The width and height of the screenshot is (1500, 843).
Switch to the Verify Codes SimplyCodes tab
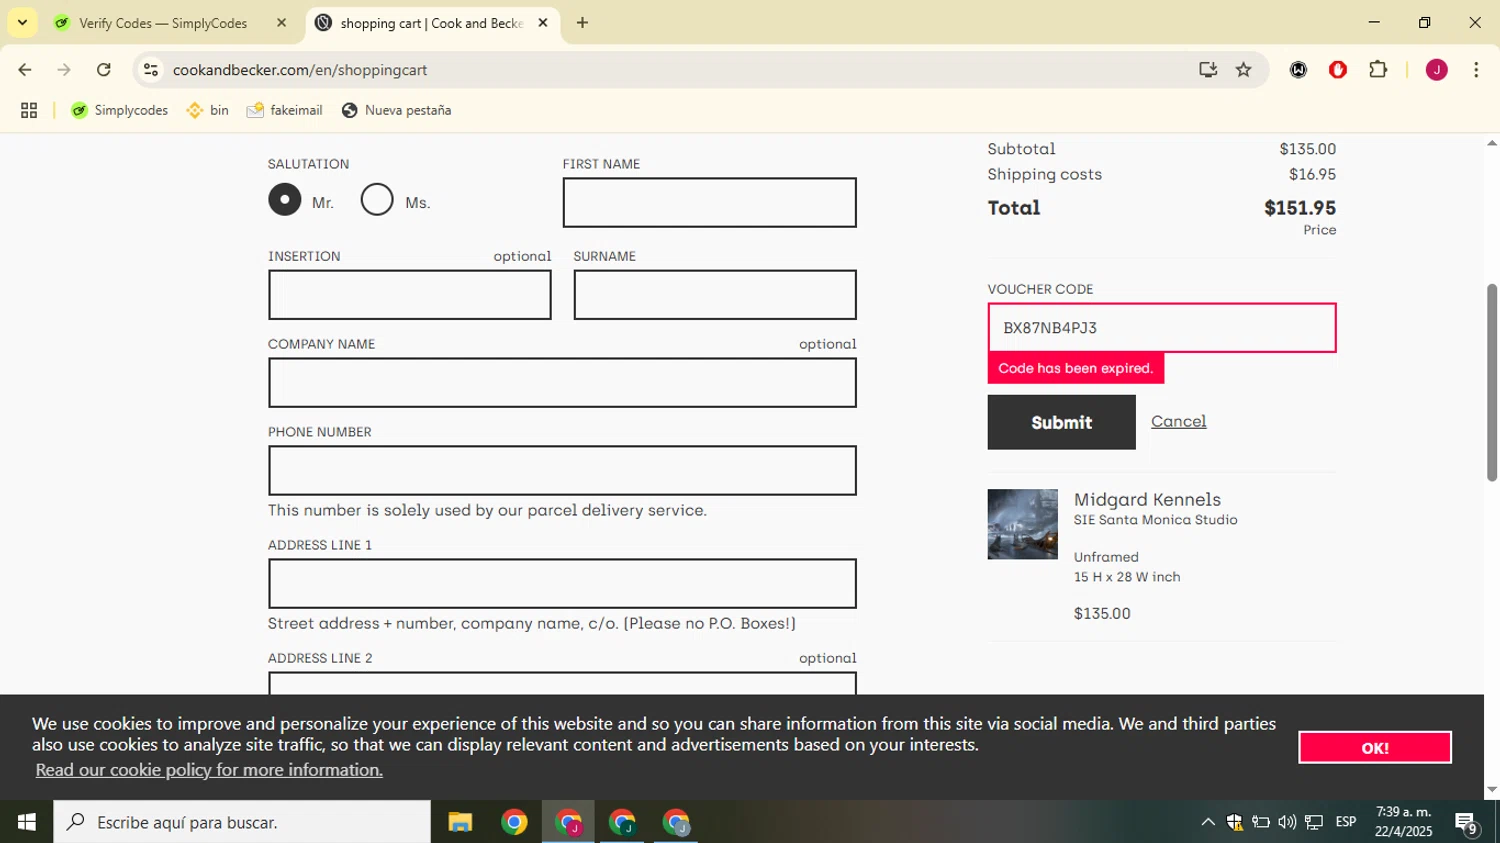(x=163, y=23)
